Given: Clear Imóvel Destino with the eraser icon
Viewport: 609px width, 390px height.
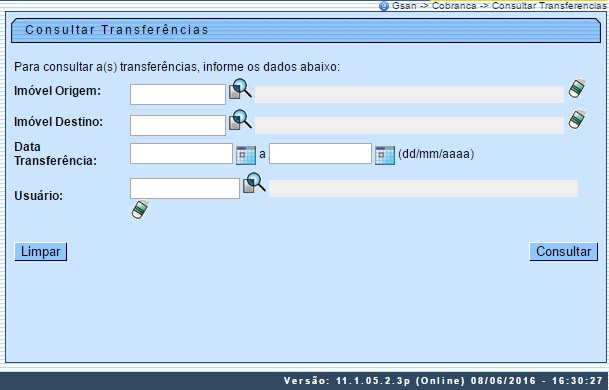Looking at the screenshot, I should click(577, 119).
